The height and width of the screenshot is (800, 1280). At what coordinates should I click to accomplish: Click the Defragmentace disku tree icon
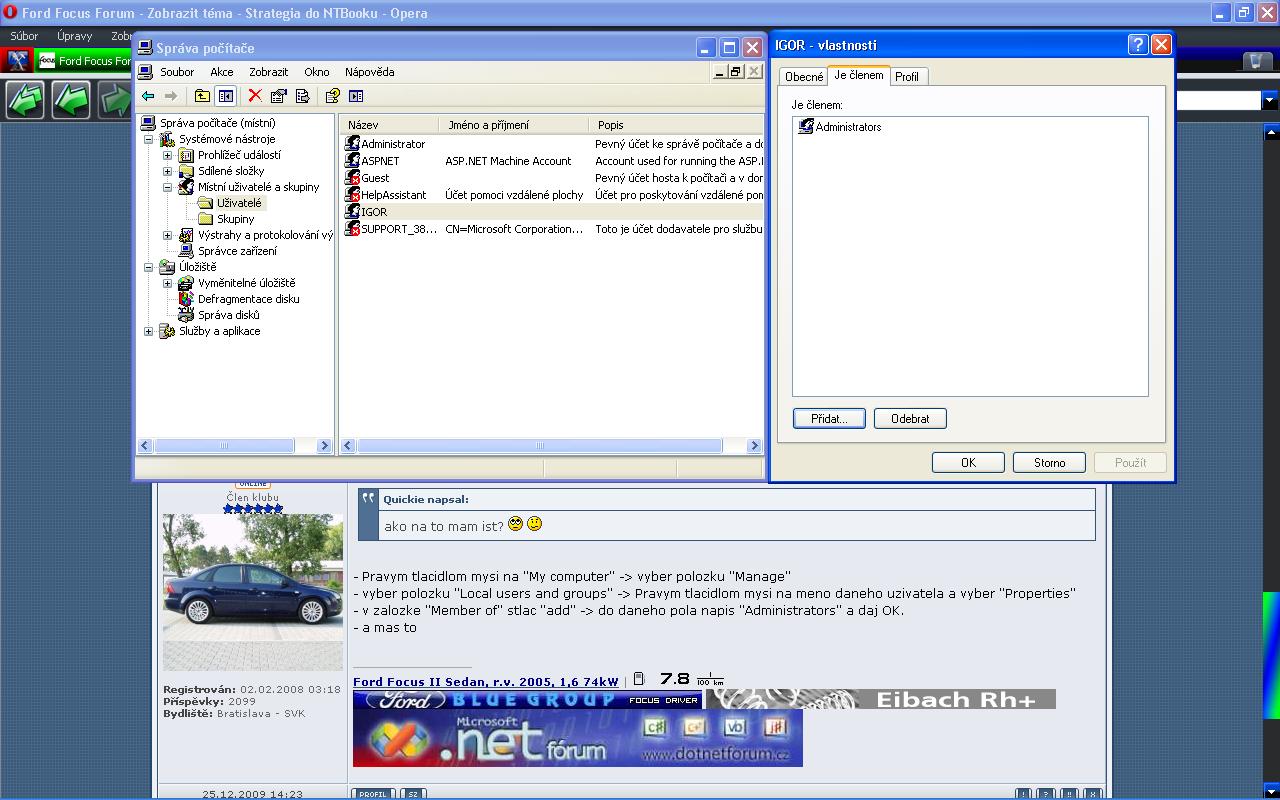[x=186, y=299]
